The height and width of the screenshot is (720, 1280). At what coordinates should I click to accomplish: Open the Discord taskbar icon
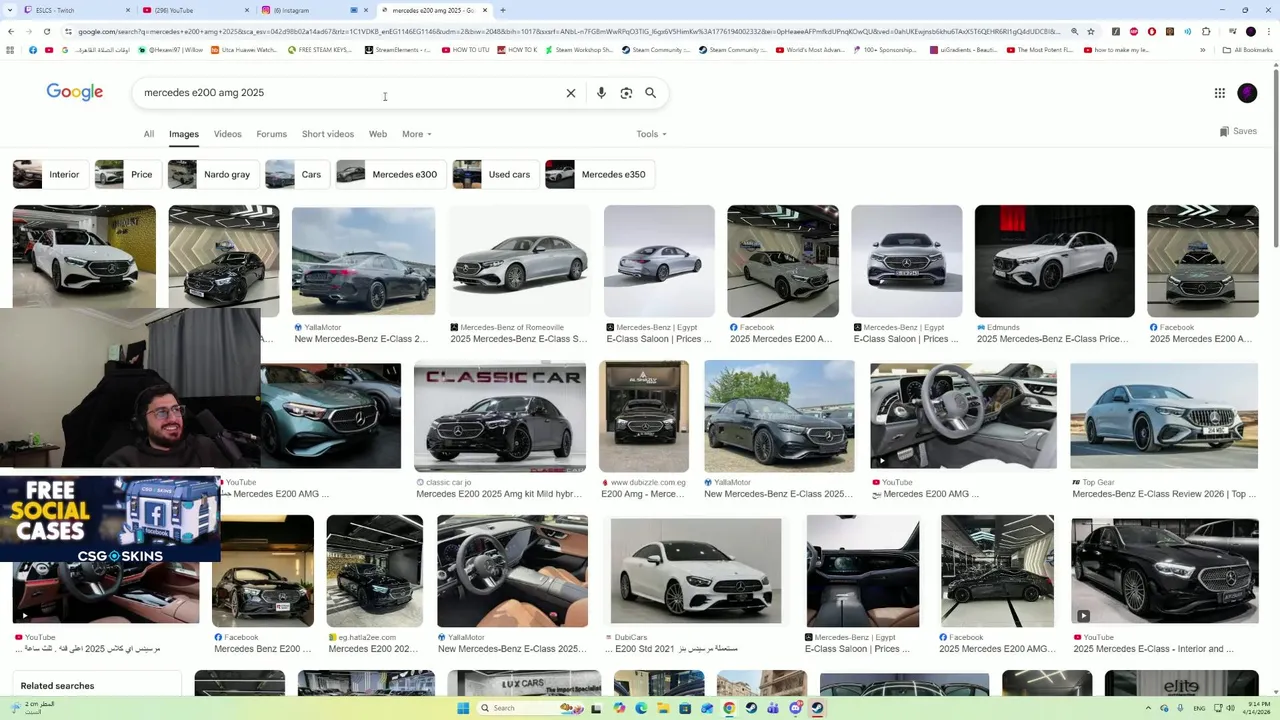795,708
